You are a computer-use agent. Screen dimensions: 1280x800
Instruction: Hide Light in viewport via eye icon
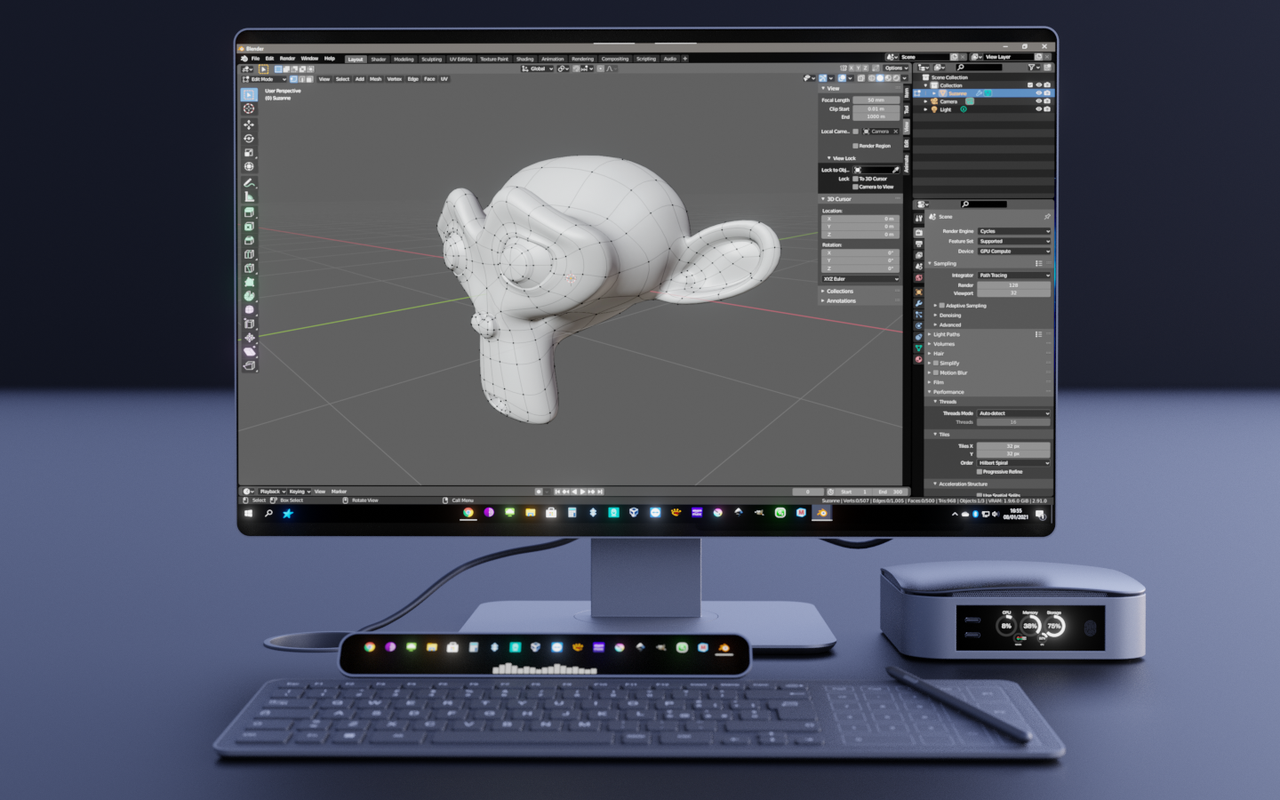coord(1039,109)
